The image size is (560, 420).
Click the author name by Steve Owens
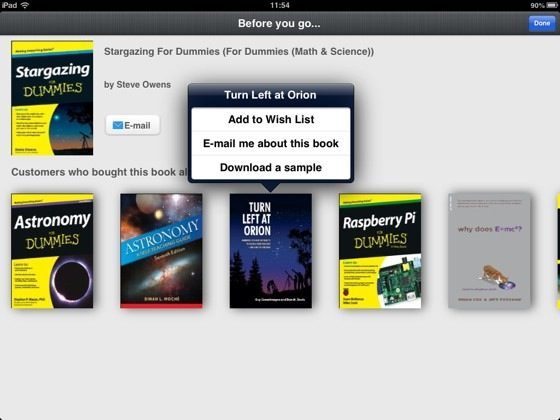coord(138,85)
